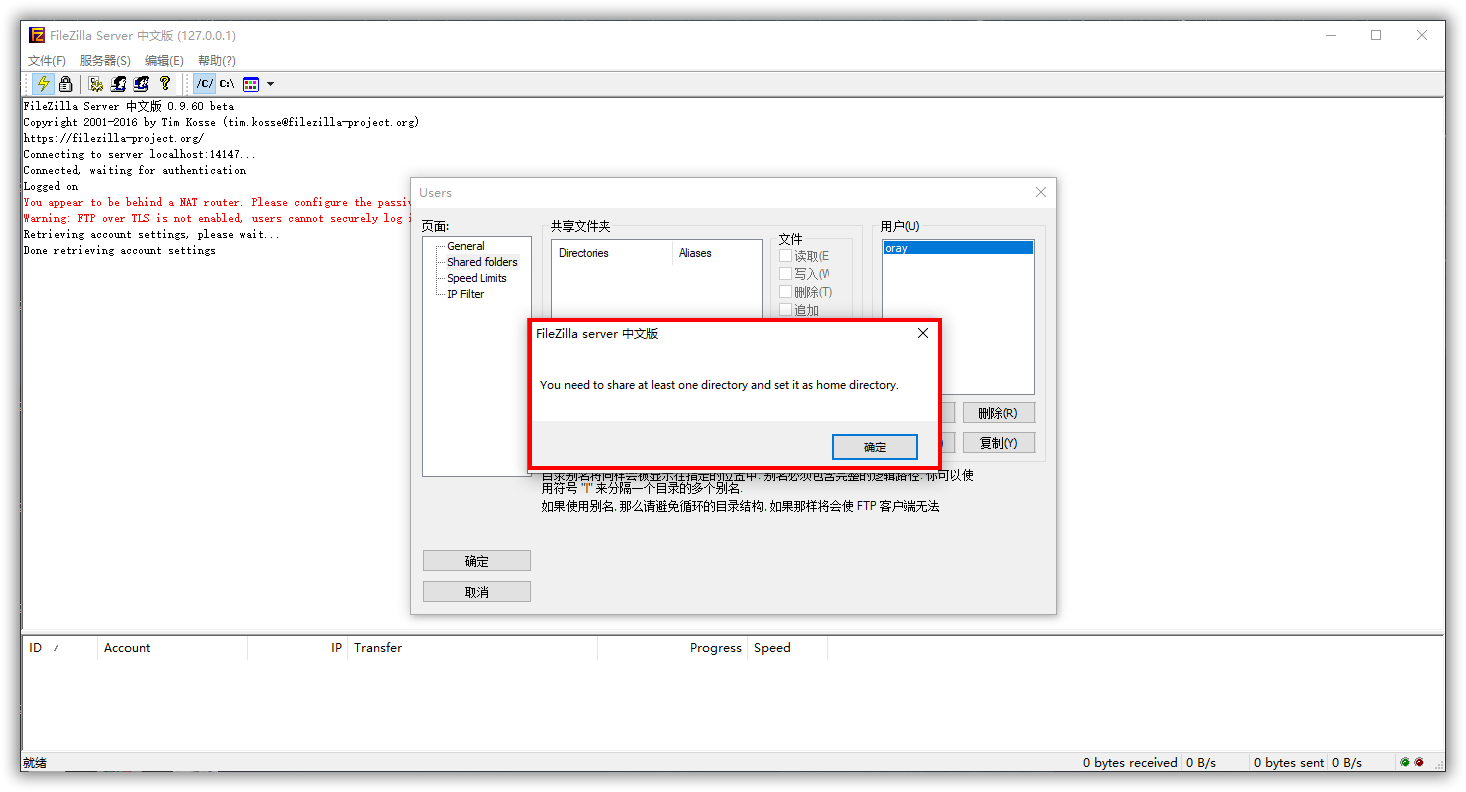
Task: Toggle the 写入 file permission checkbox
Action: pos(785,274)
